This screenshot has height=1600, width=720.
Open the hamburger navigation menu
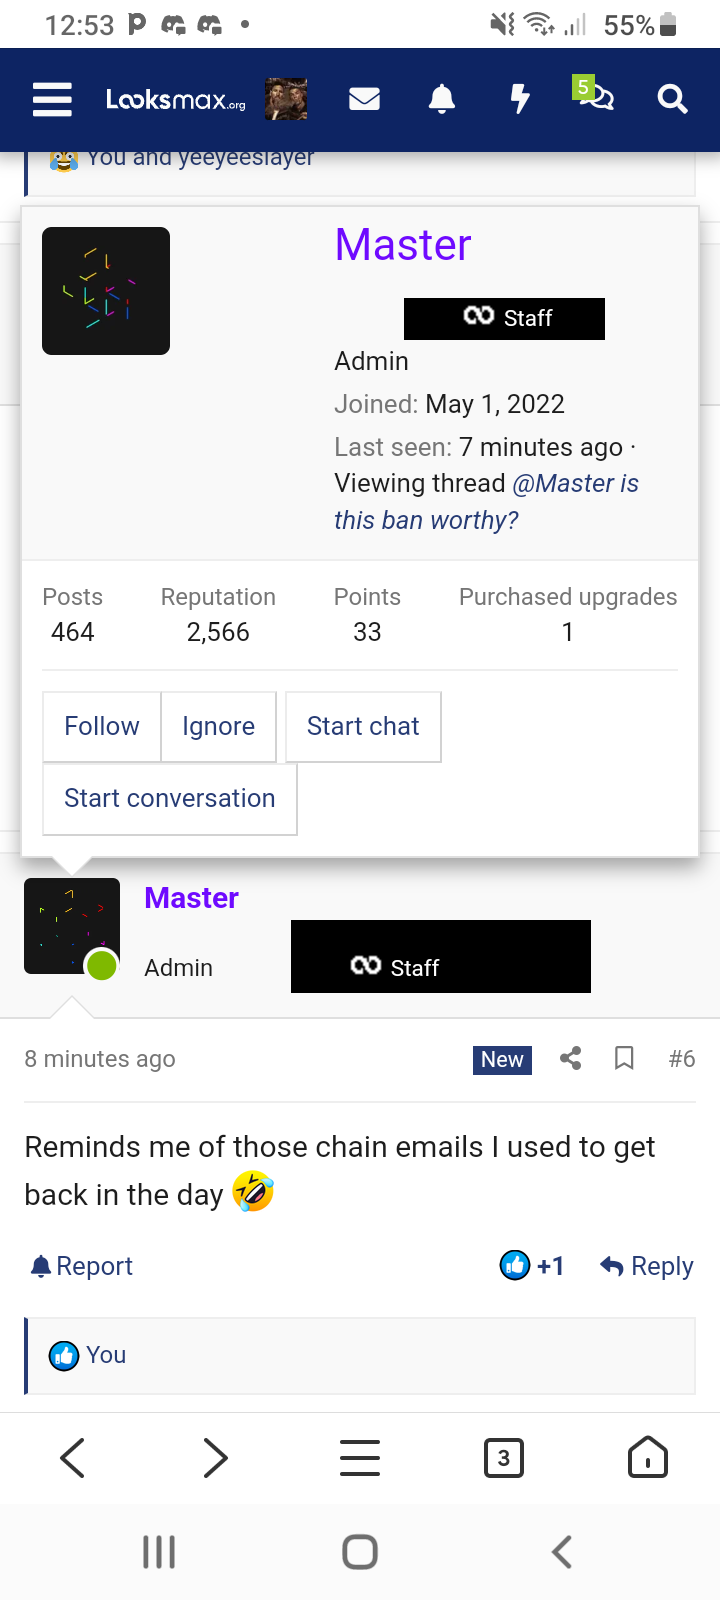click(52, 99)
